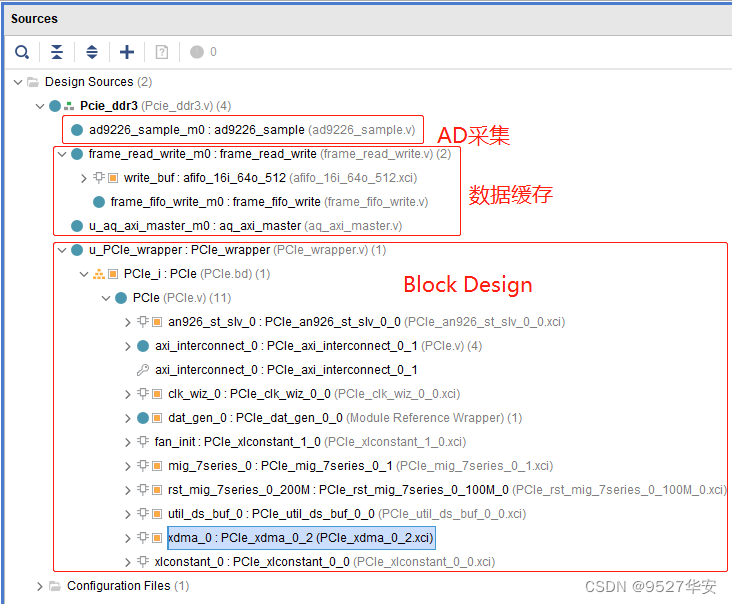
Task: Expand the xlconstant_0 node
Action: 127,562
